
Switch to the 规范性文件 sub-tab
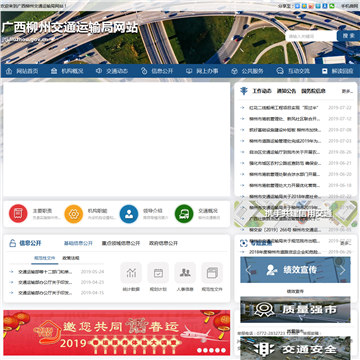(45, 258)
